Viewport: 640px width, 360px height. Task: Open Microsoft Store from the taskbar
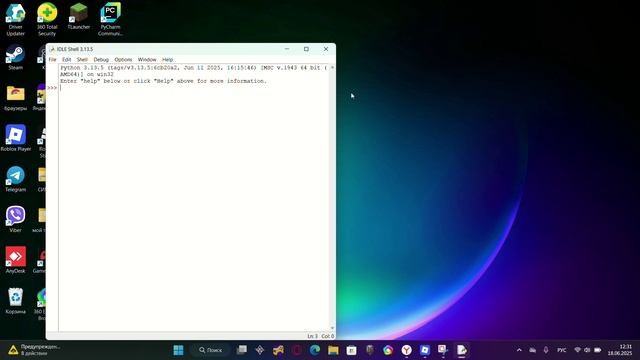(351, 350)
